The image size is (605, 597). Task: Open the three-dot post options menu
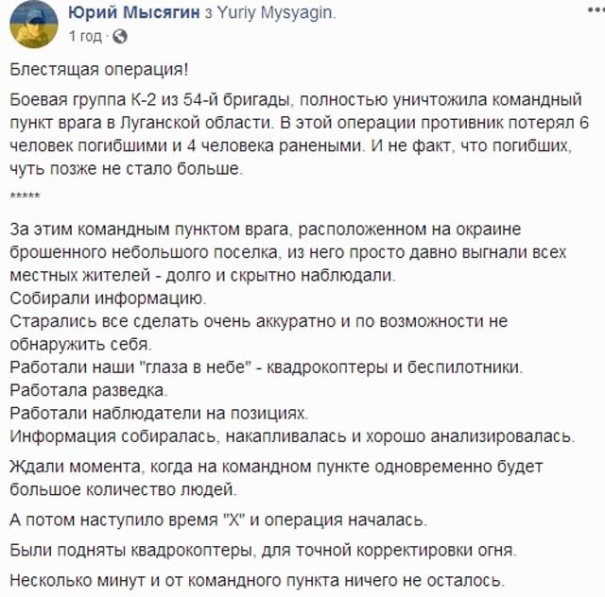[x=596, y=10]
